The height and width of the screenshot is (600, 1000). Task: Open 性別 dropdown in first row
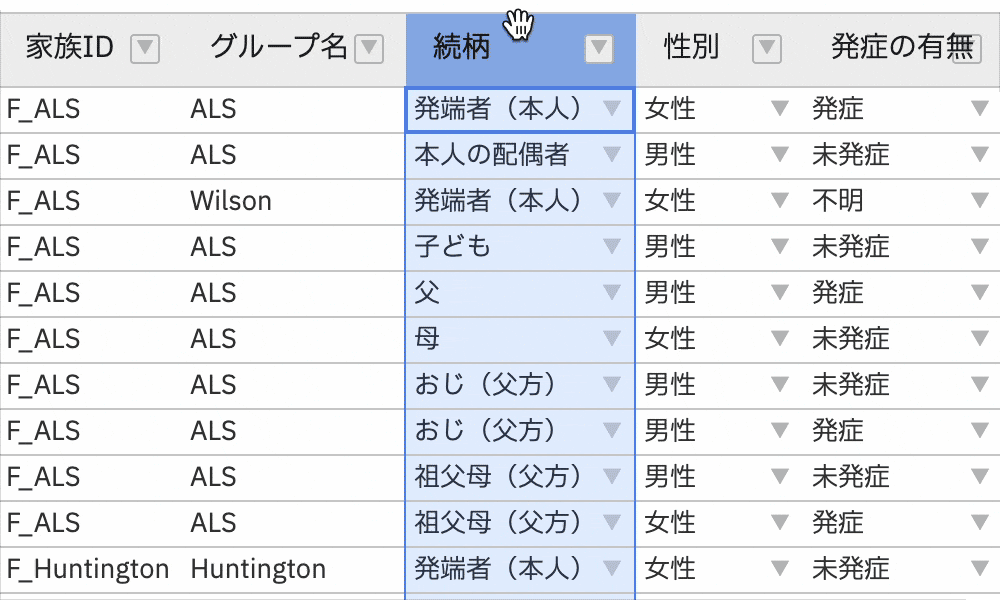tap(780, 109)
